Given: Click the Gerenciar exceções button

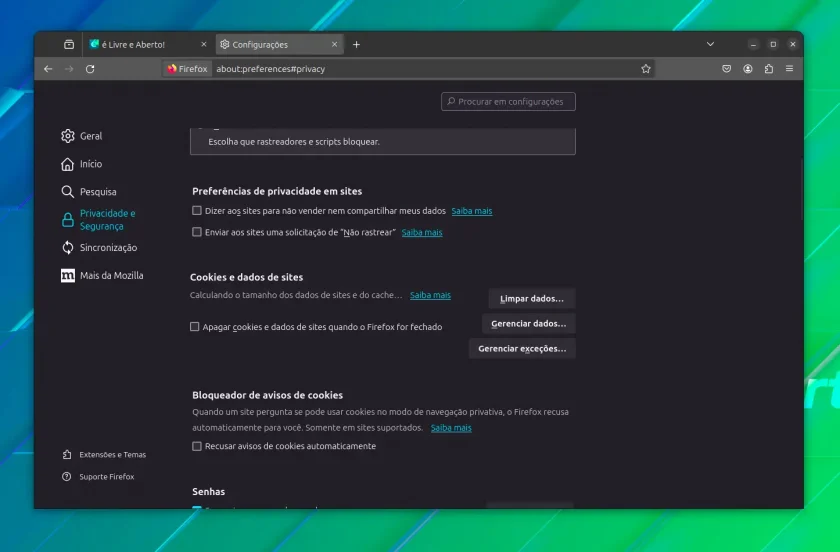Looking at the screenshot, I should point(522,349).
